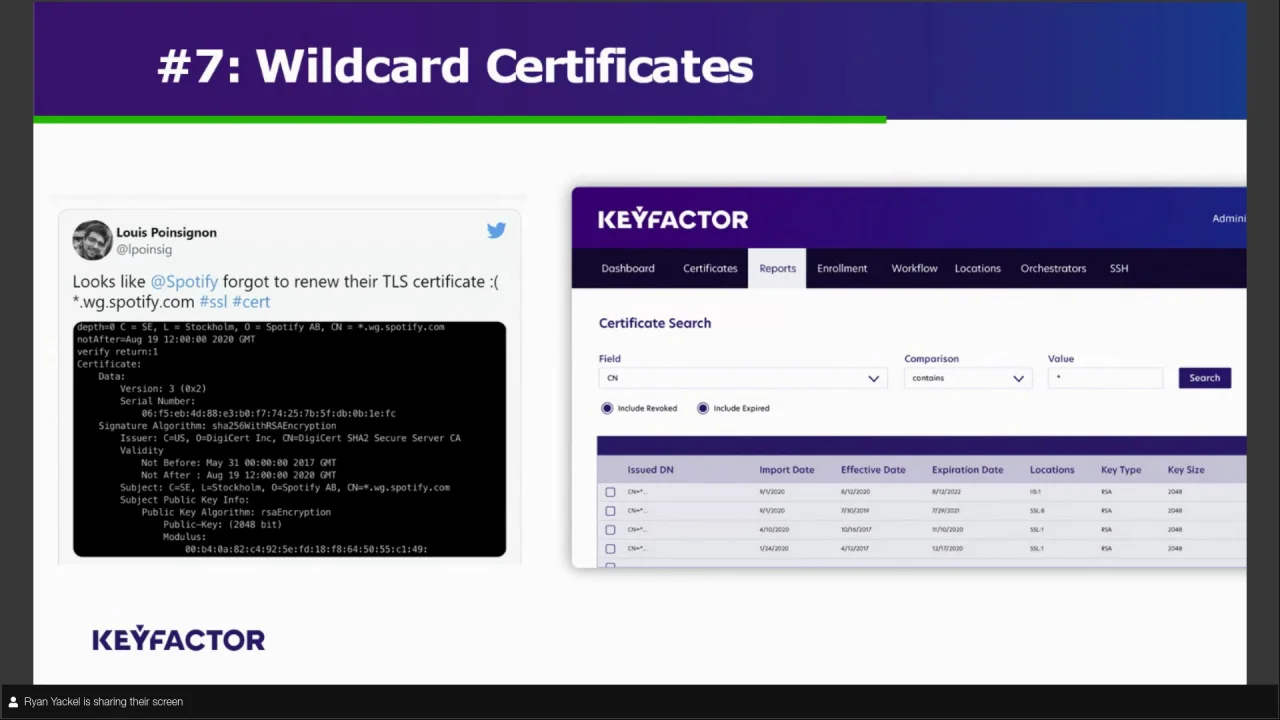
Task: Open the @Spotify mention link
Action: coord(184,282)
